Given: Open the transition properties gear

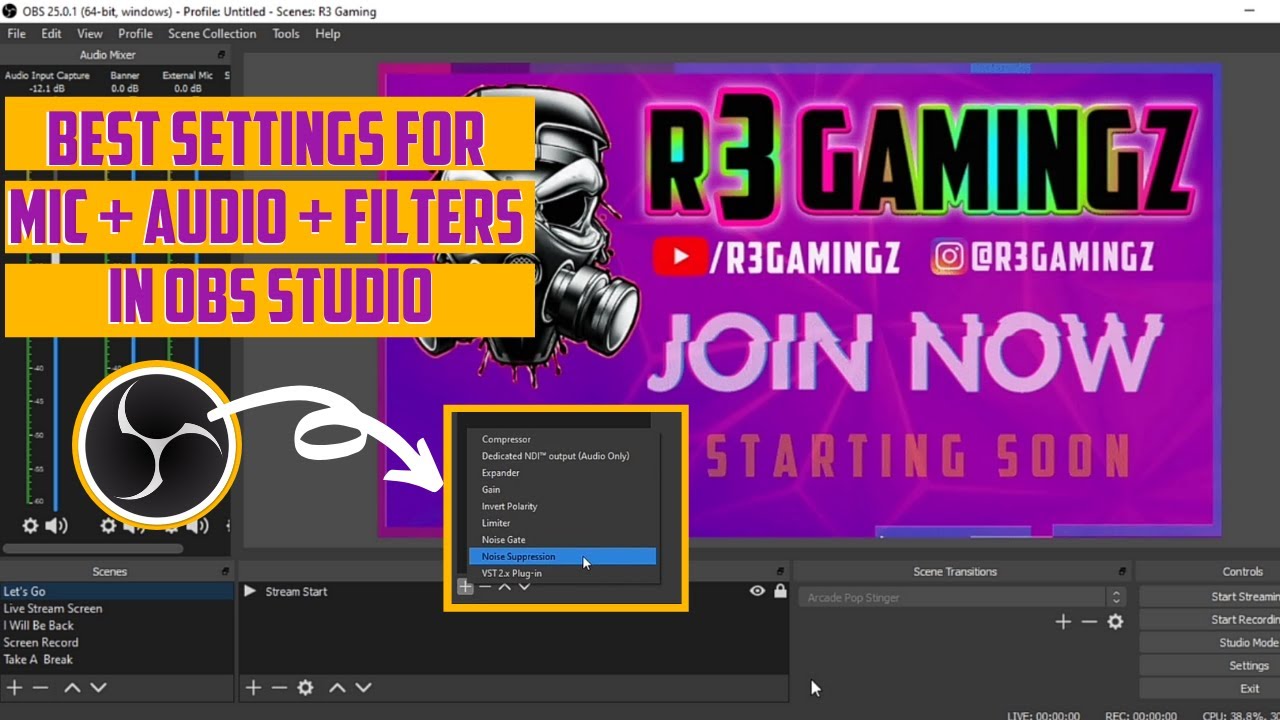Looking at the screenshot, I should [1116, 621].
